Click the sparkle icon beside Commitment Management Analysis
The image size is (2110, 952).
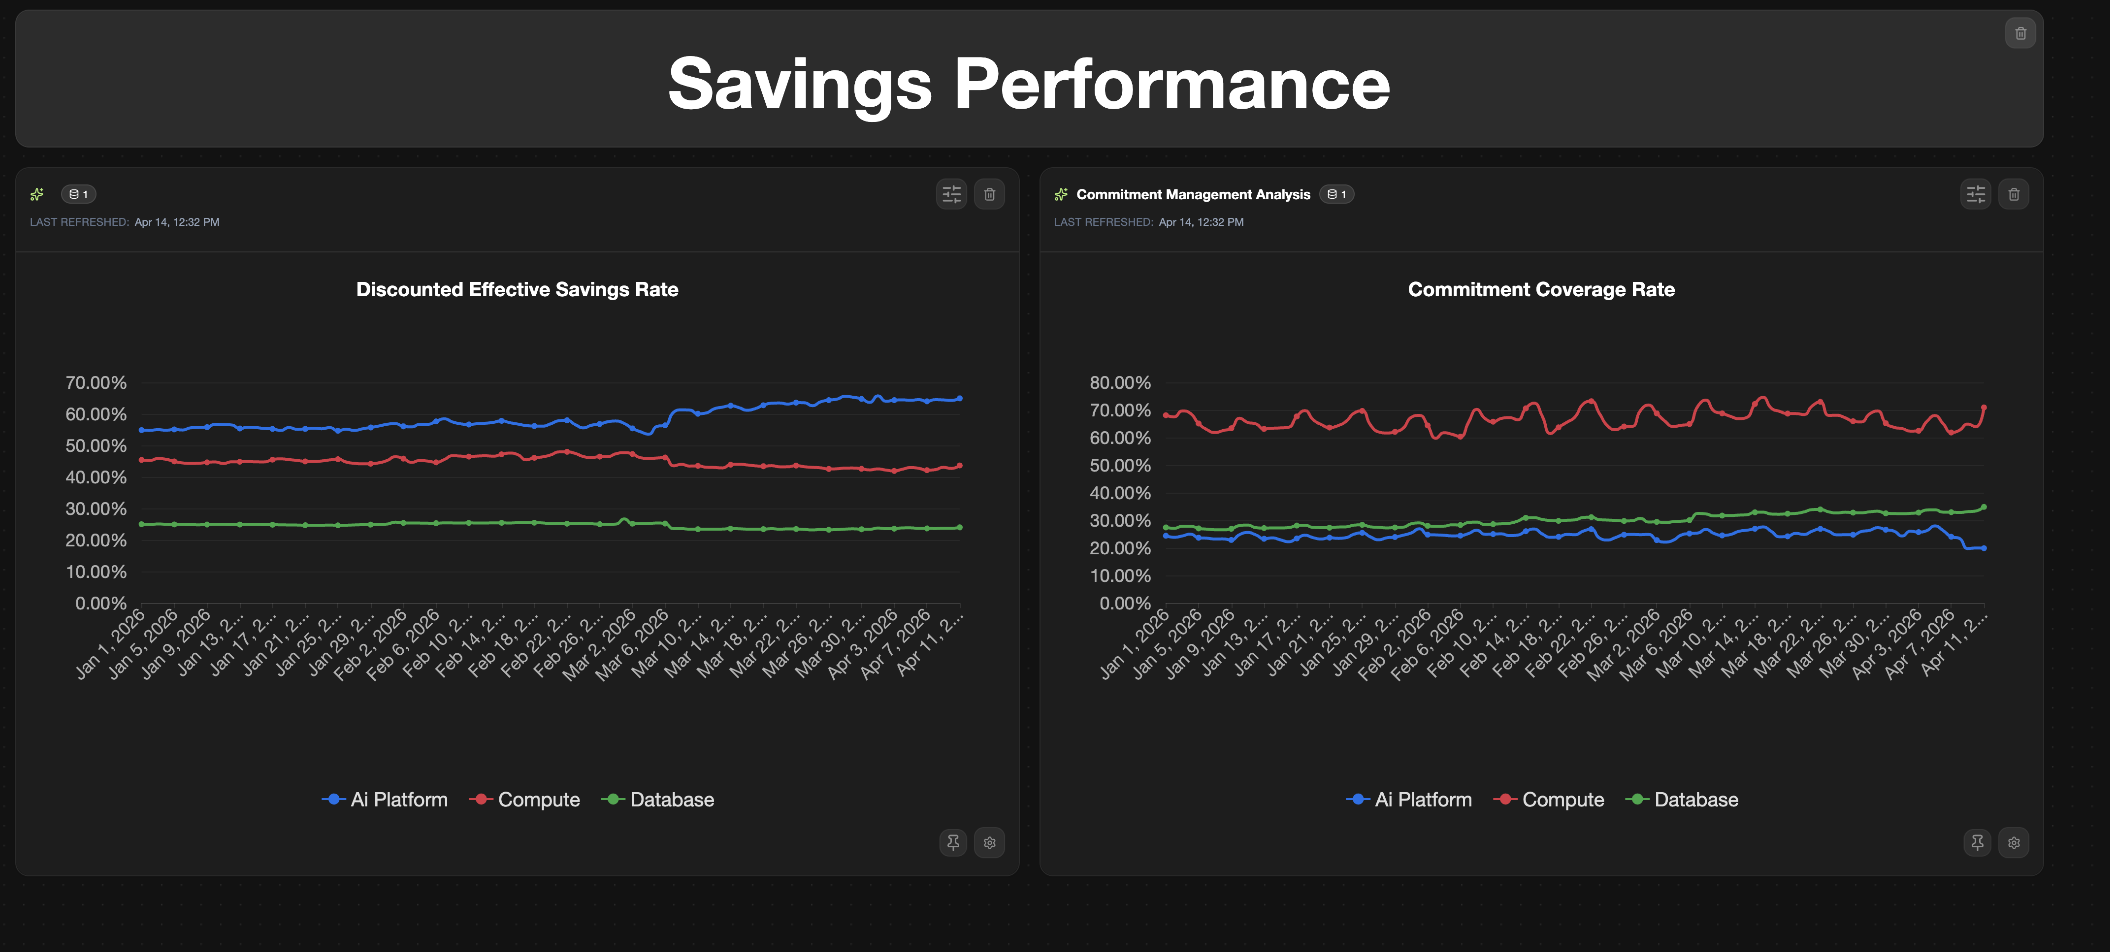(1061, 194)
